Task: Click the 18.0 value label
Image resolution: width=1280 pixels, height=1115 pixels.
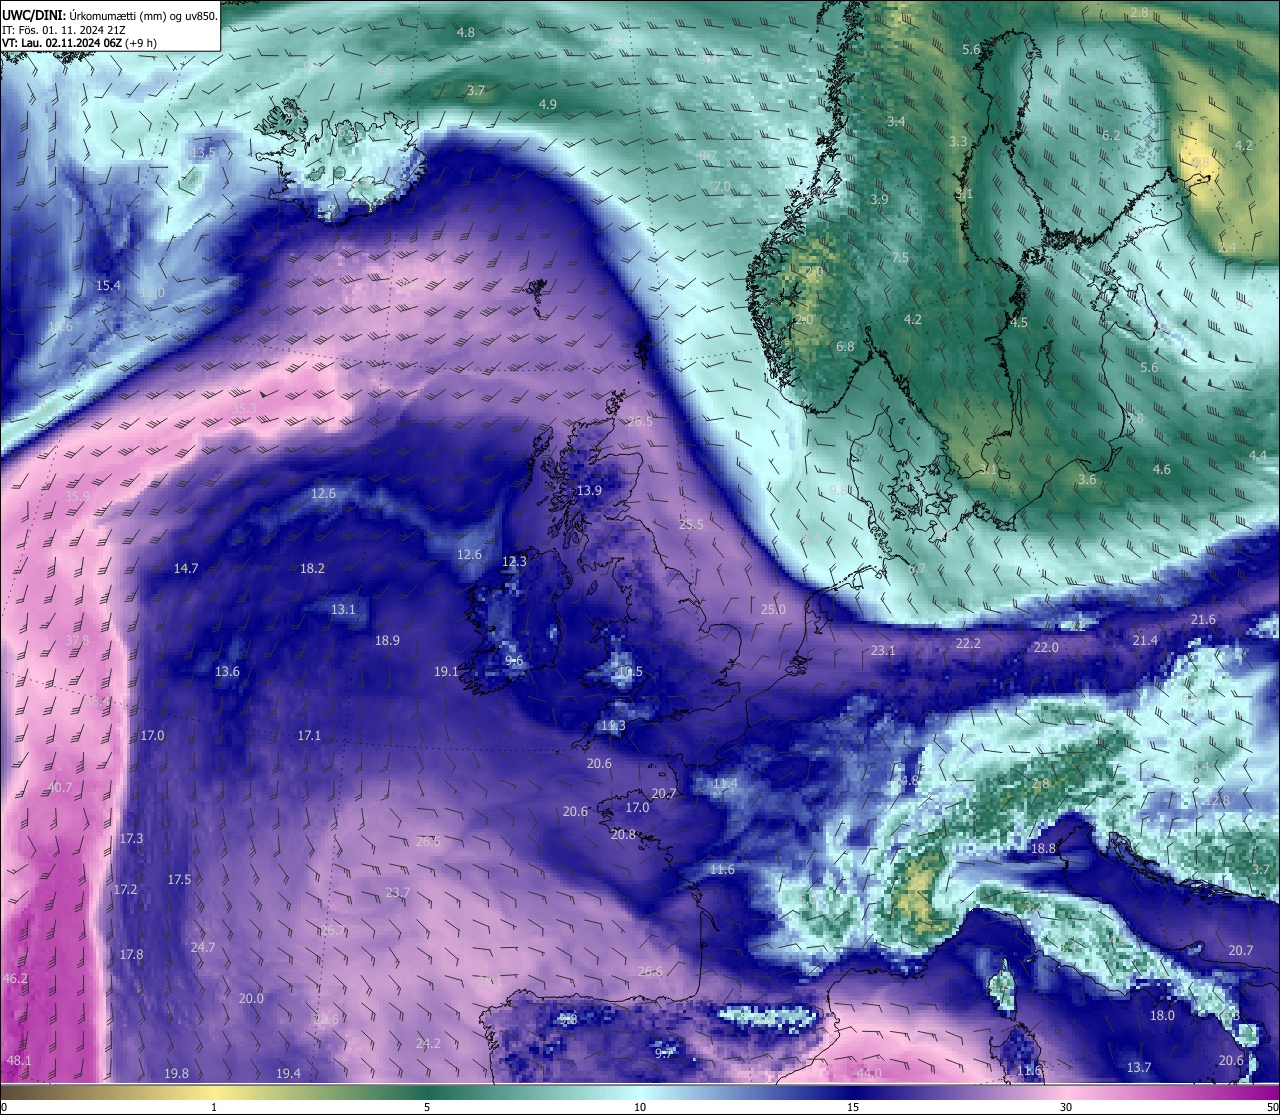Action: tap(1162, 1015)
